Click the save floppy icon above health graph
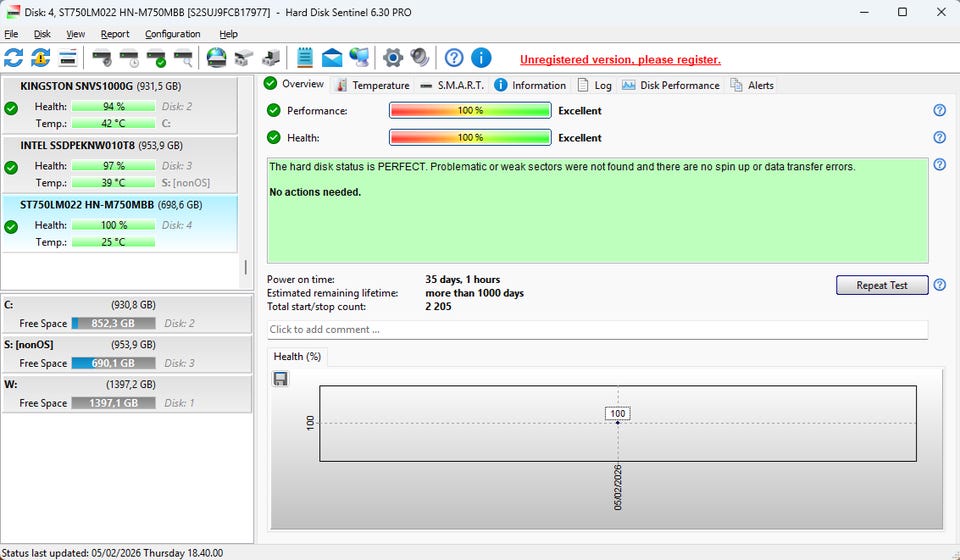 281,378
